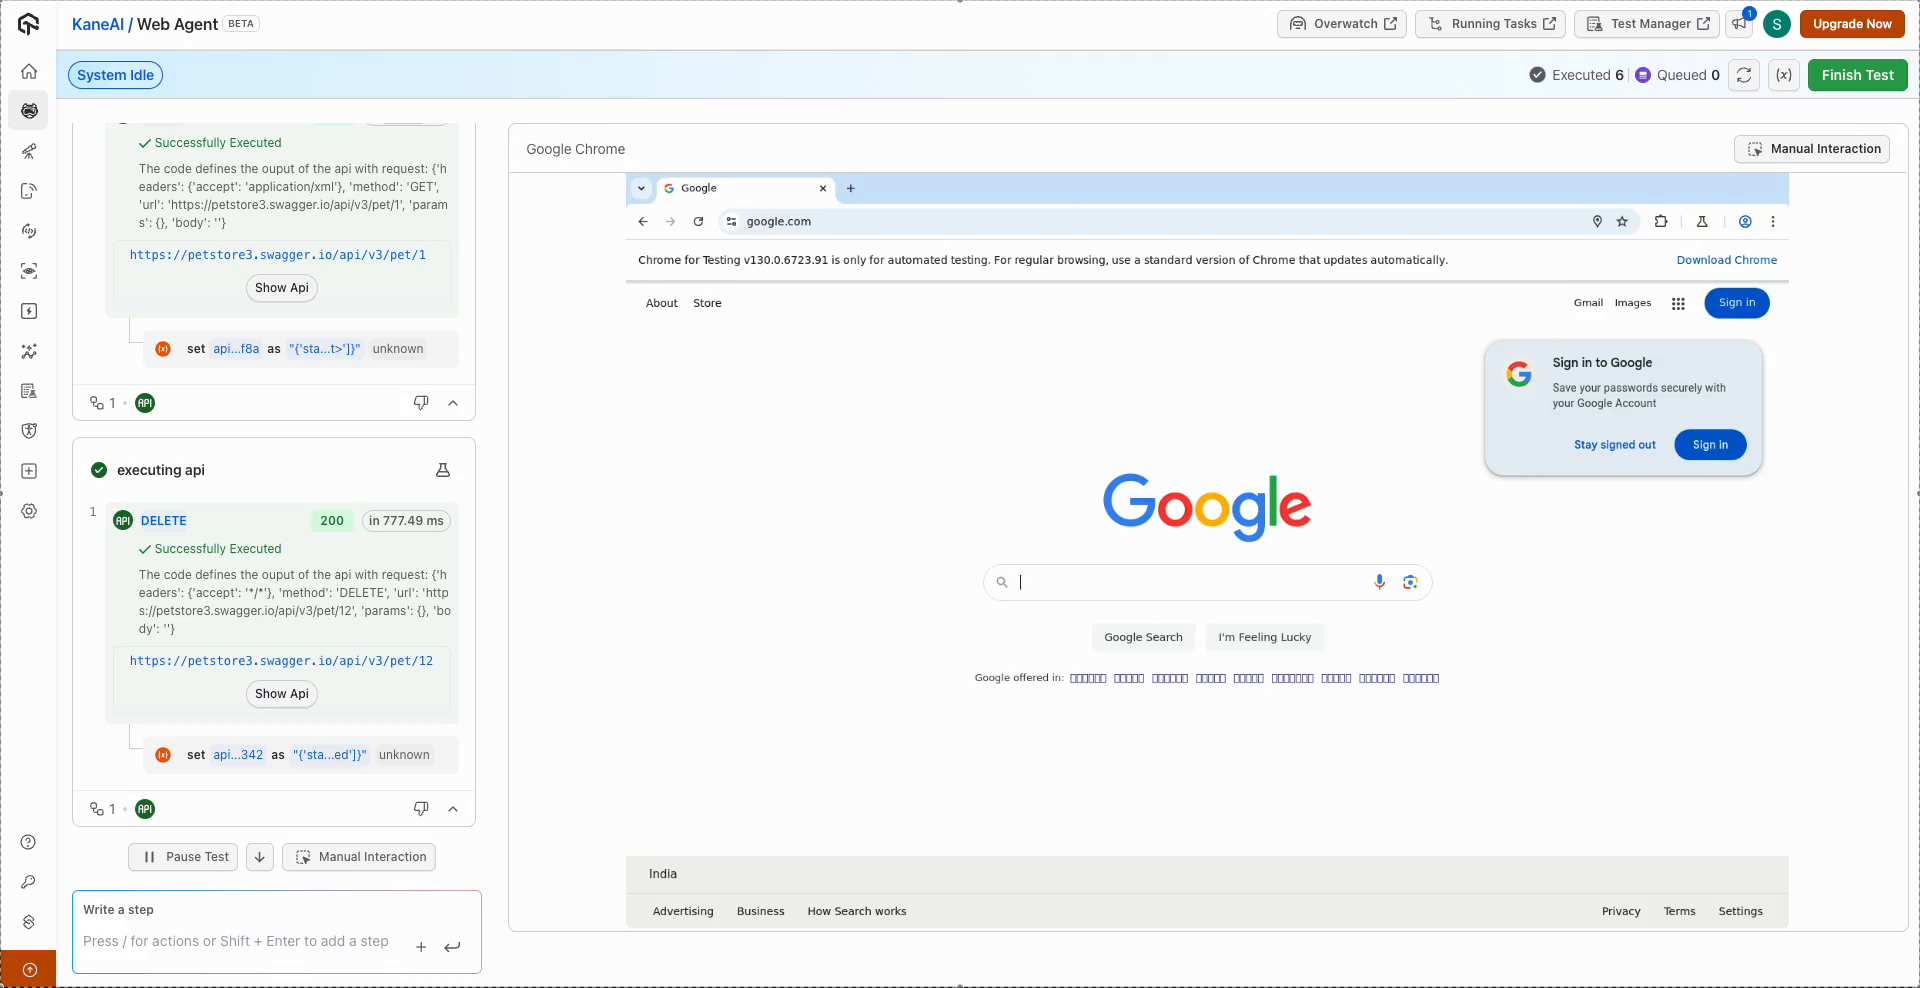The image size is (1920, 988).
Task: Click the Download Chrome link
Action: point(1726,260)
